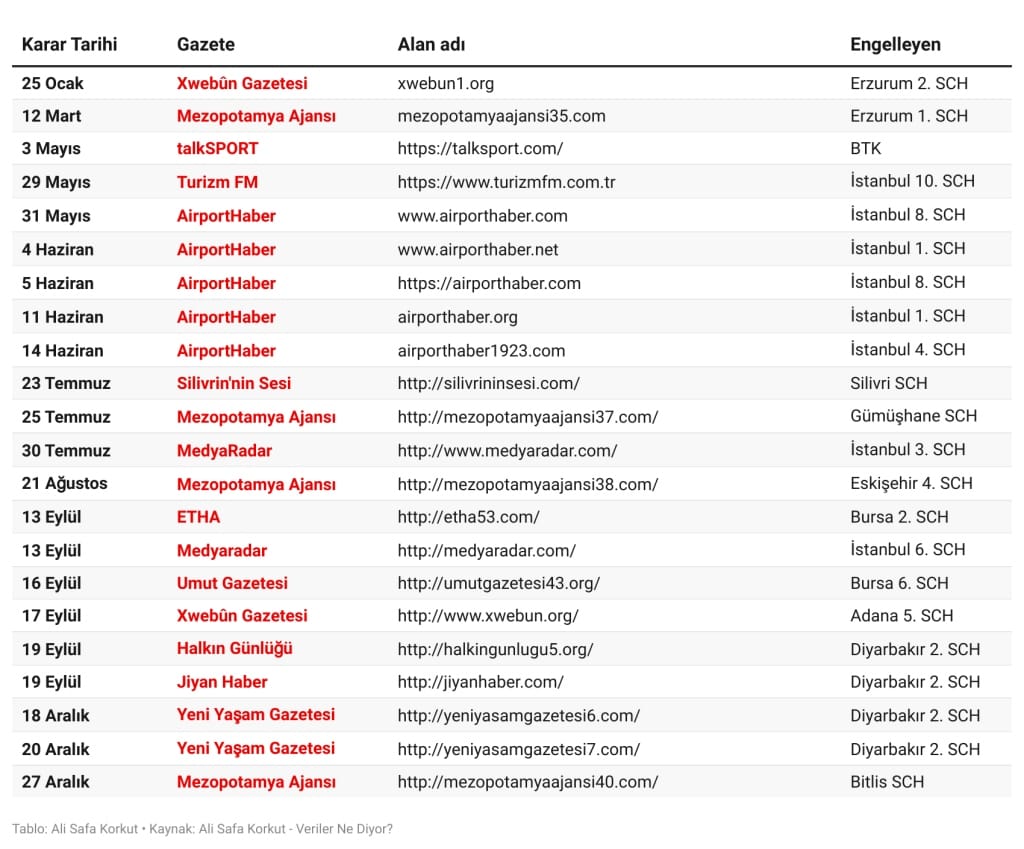Open the Jiyan Haber link
The height and width of the screenshot is (849, 1024).
(222, 682)
